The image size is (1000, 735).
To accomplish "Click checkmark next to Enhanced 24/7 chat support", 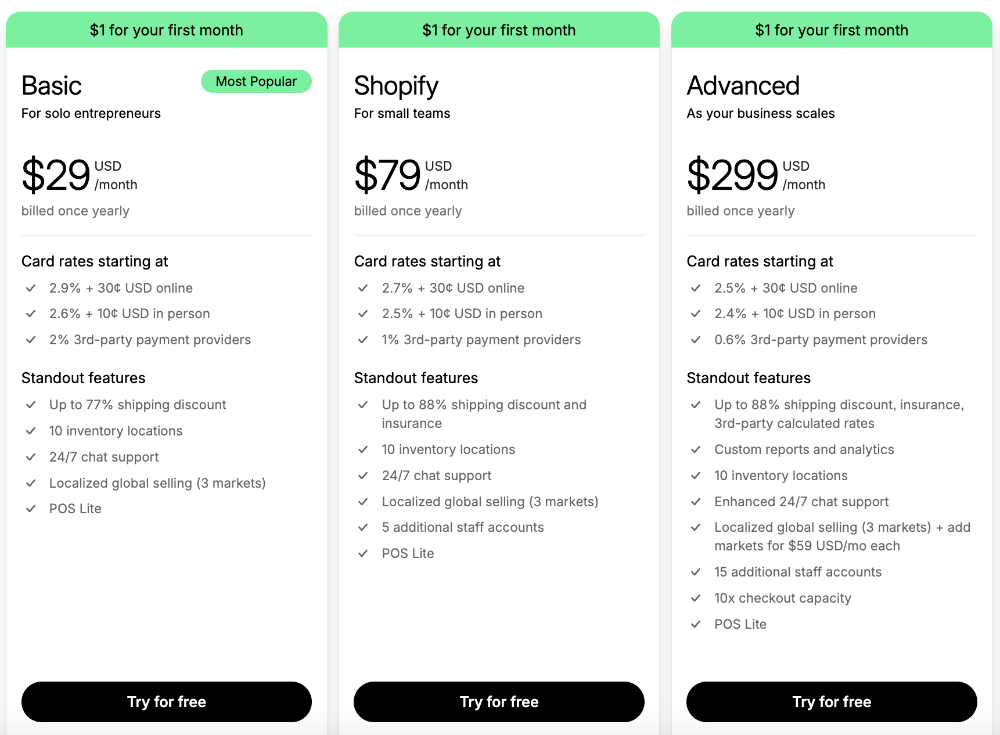I will [x=696, y=502].
